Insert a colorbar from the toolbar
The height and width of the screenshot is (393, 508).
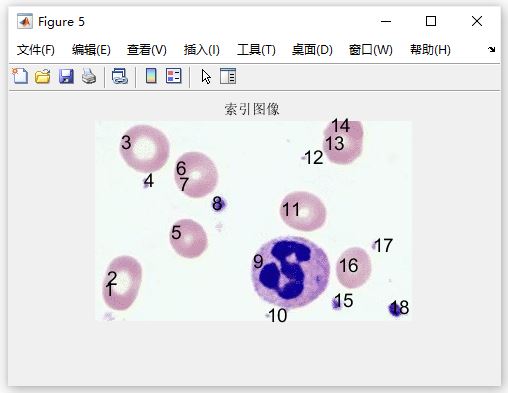151,76
